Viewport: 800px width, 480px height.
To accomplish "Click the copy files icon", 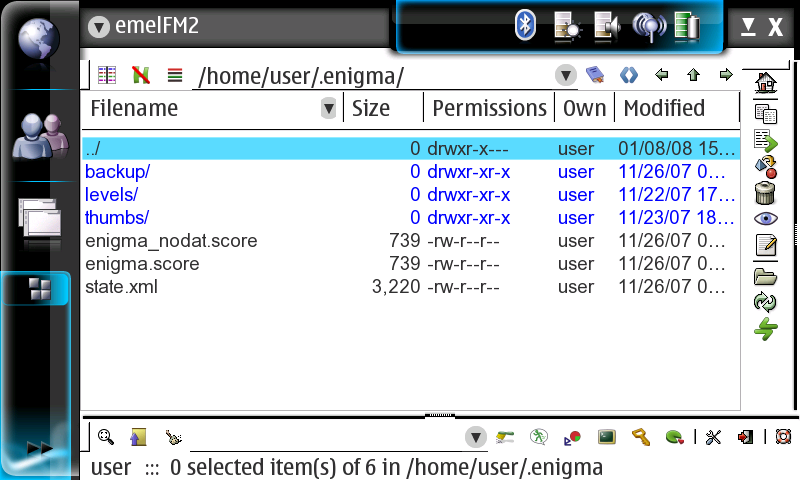I will tap(765, 113).
